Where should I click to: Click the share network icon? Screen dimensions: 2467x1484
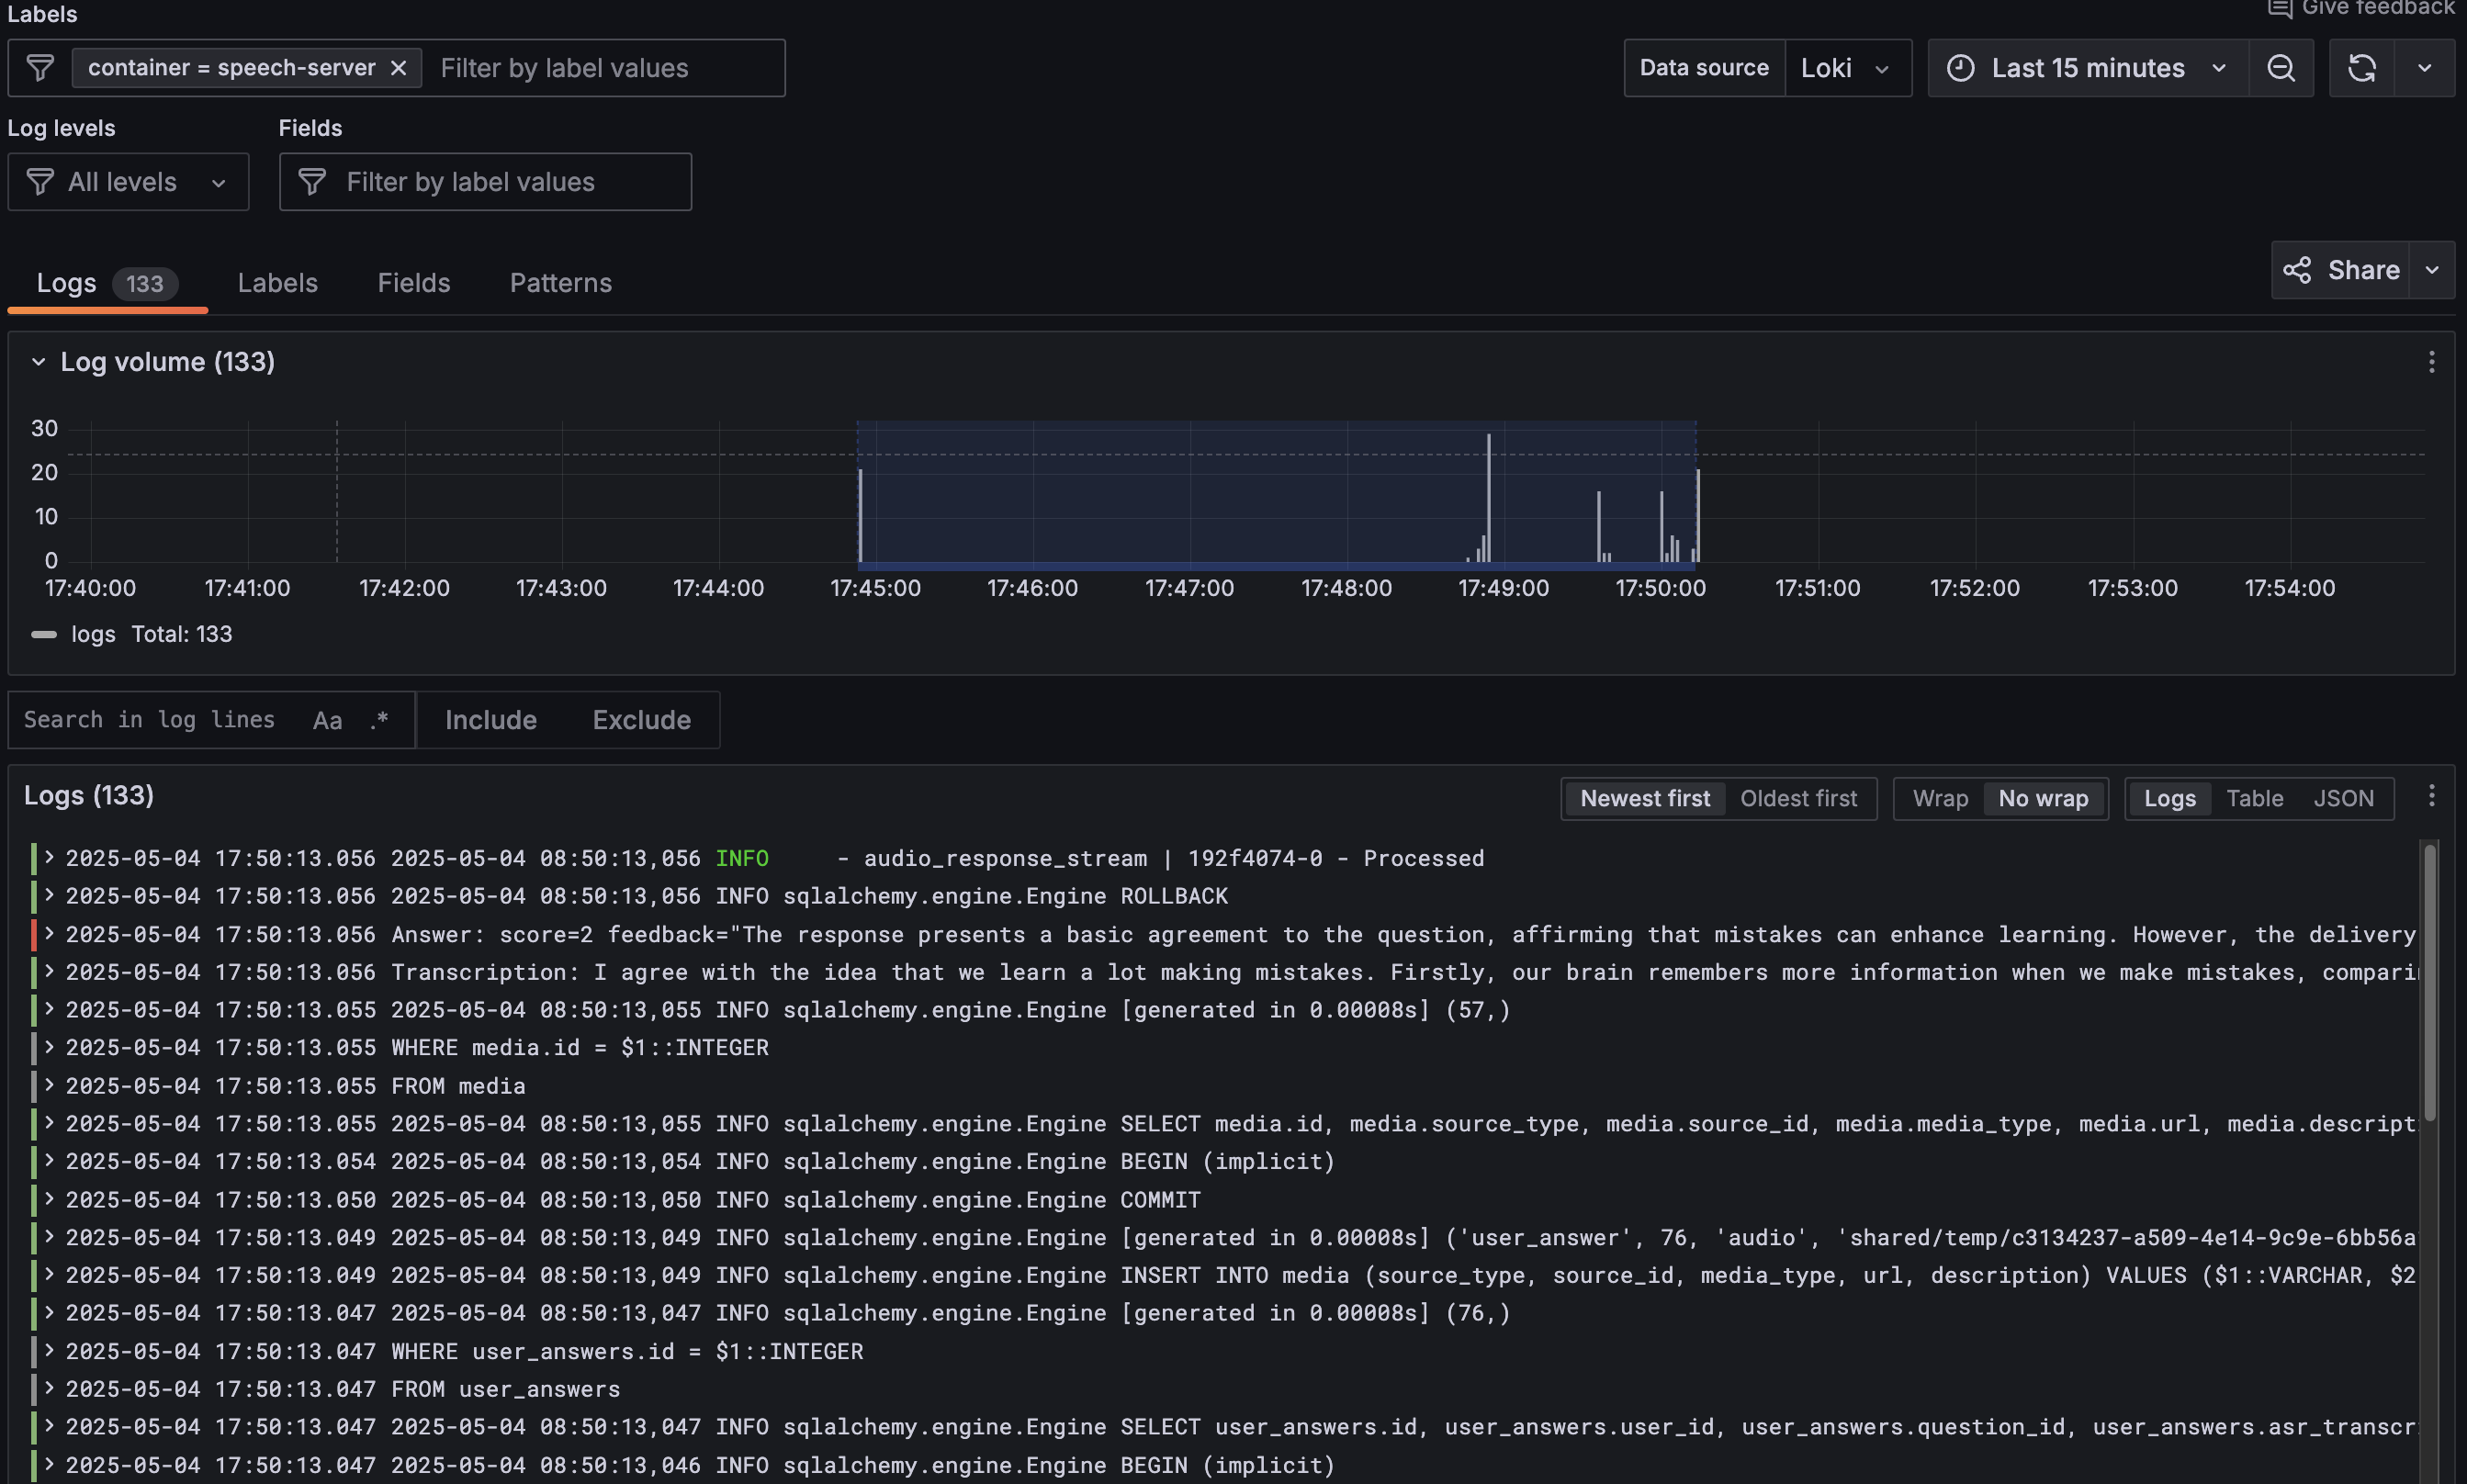coord(2297,270)
